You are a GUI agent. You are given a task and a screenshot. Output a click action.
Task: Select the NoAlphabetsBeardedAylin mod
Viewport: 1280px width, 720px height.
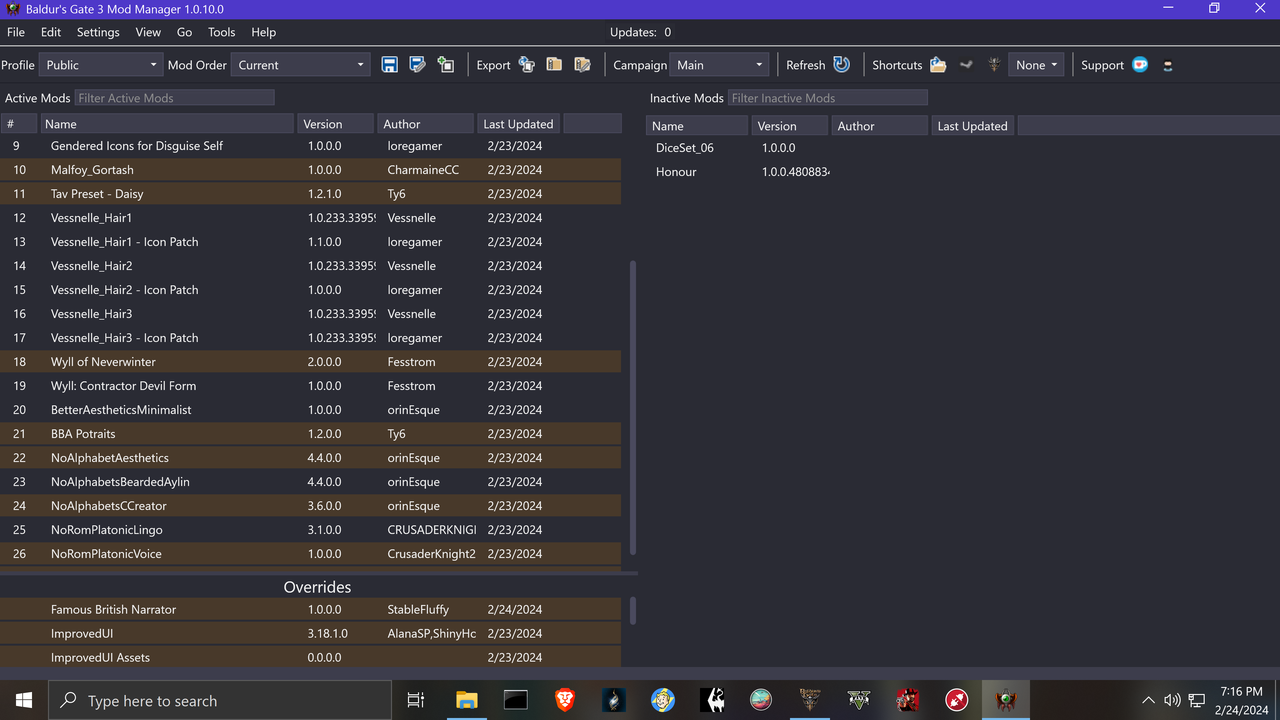click(310, 482)
